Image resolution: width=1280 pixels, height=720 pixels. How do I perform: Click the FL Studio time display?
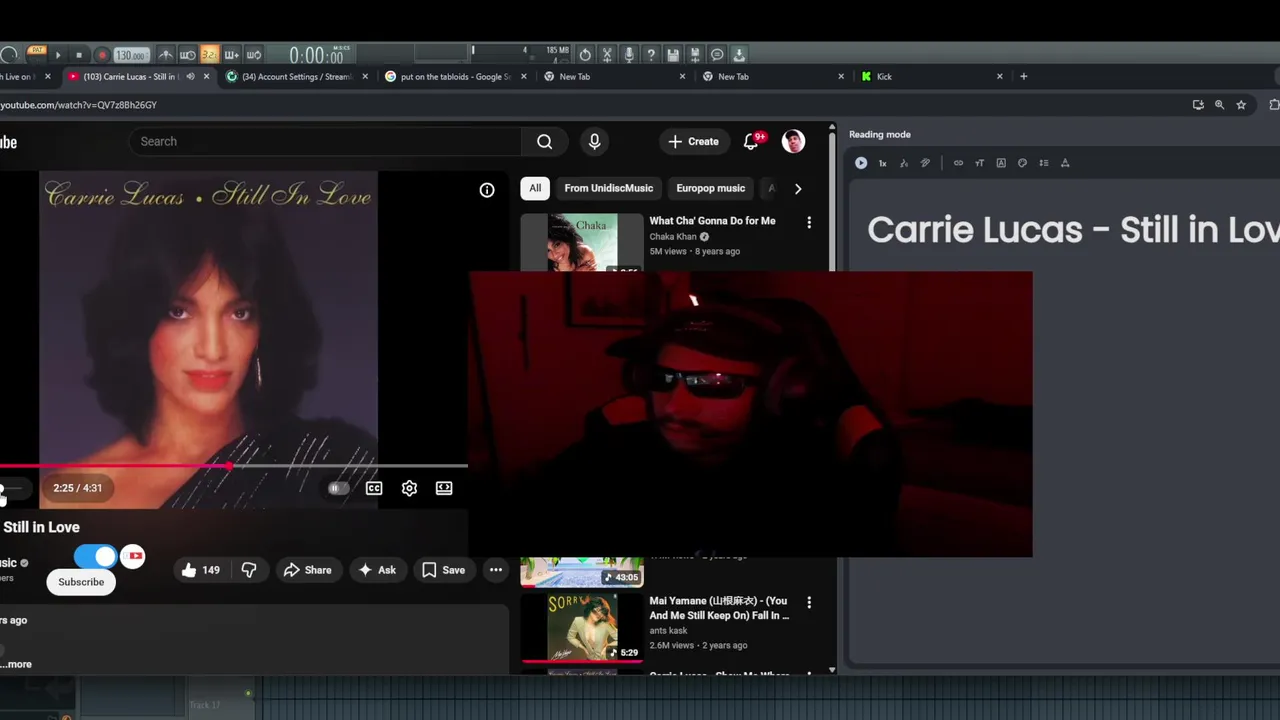315,55
